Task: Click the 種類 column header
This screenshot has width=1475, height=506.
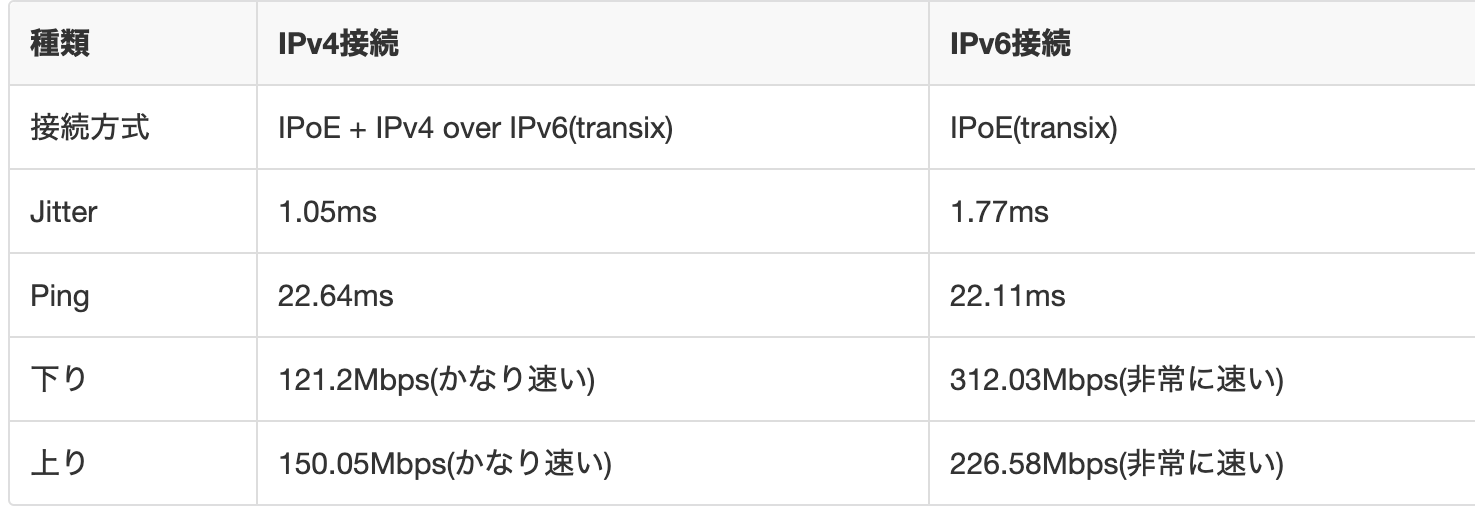Action: pyautogui.click(x=61, y=45)
